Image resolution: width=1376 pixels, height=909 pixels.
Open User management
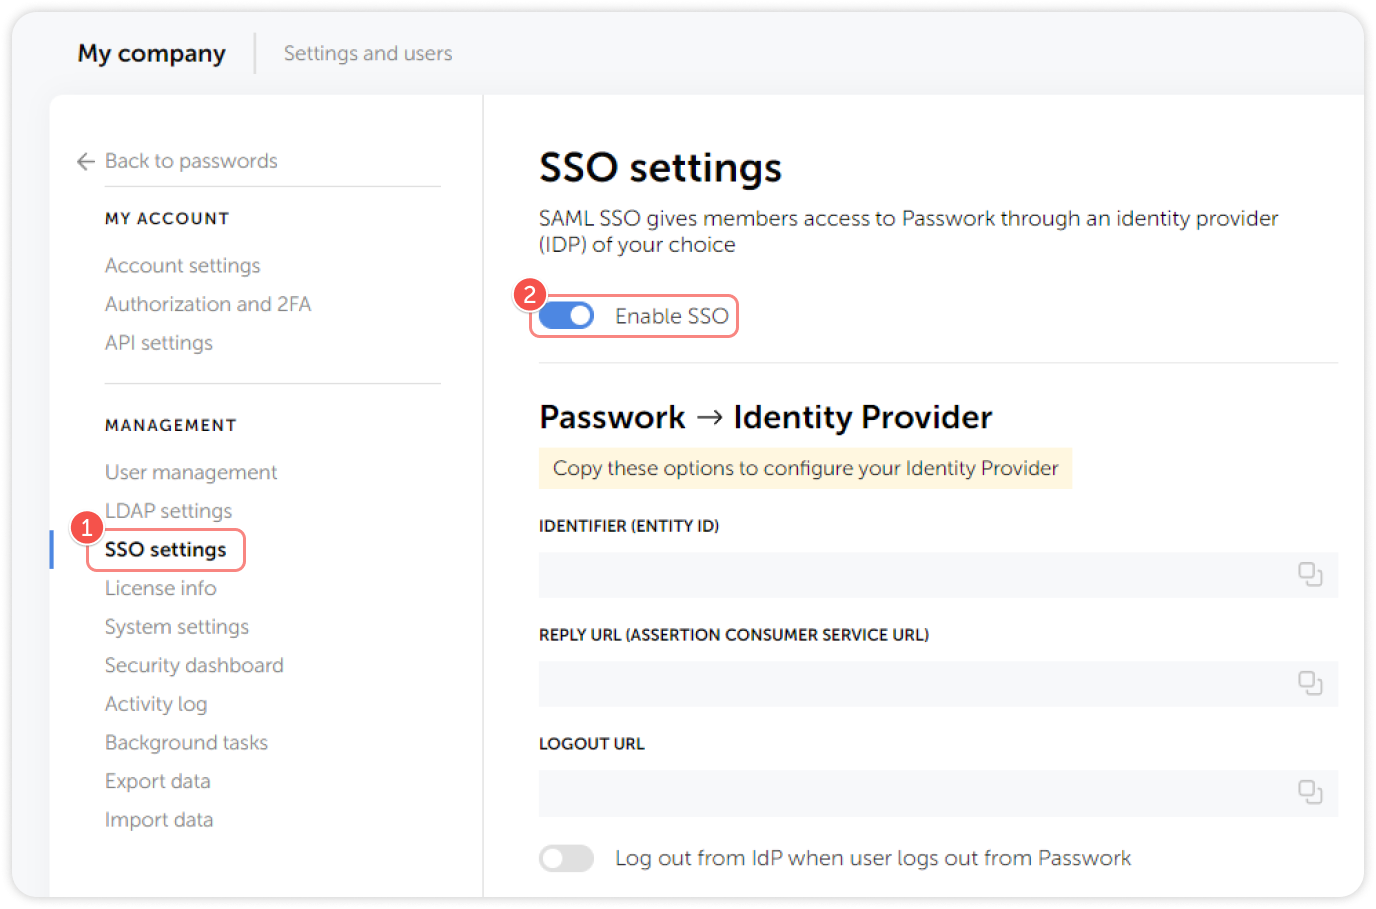(190, 472)
